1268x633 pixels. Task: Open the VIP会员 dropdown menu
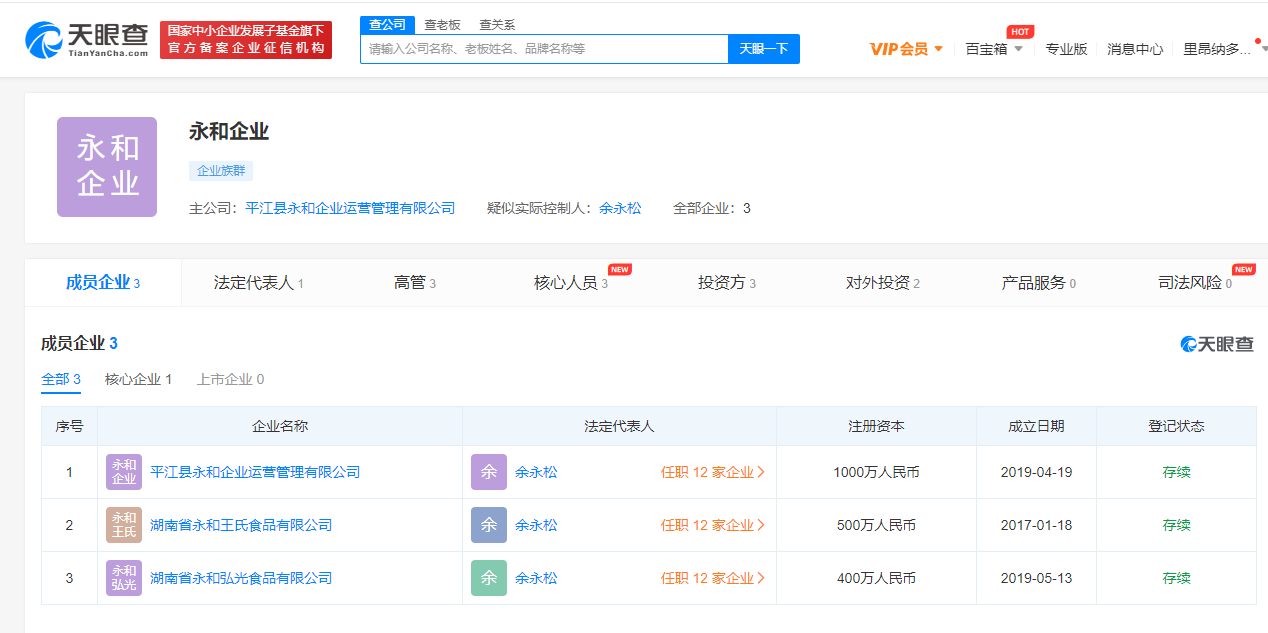tap(906, 49)
